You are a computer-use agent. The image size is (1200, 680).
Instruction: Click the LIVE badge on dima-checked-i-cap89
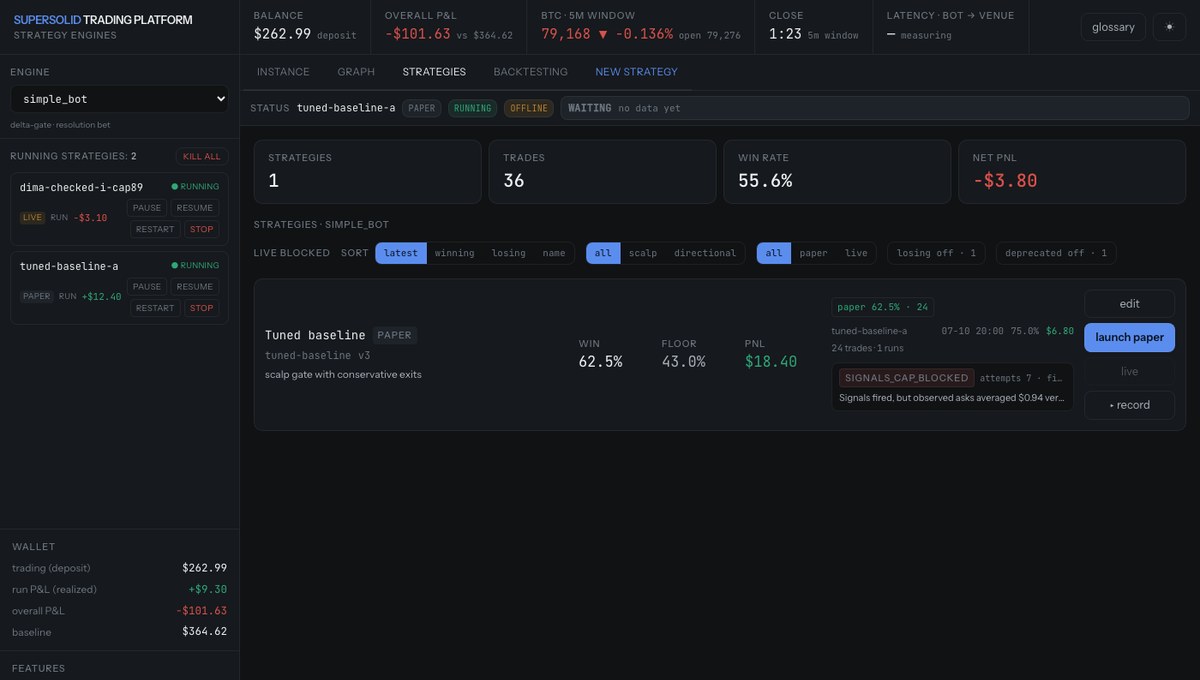point(33,217)
